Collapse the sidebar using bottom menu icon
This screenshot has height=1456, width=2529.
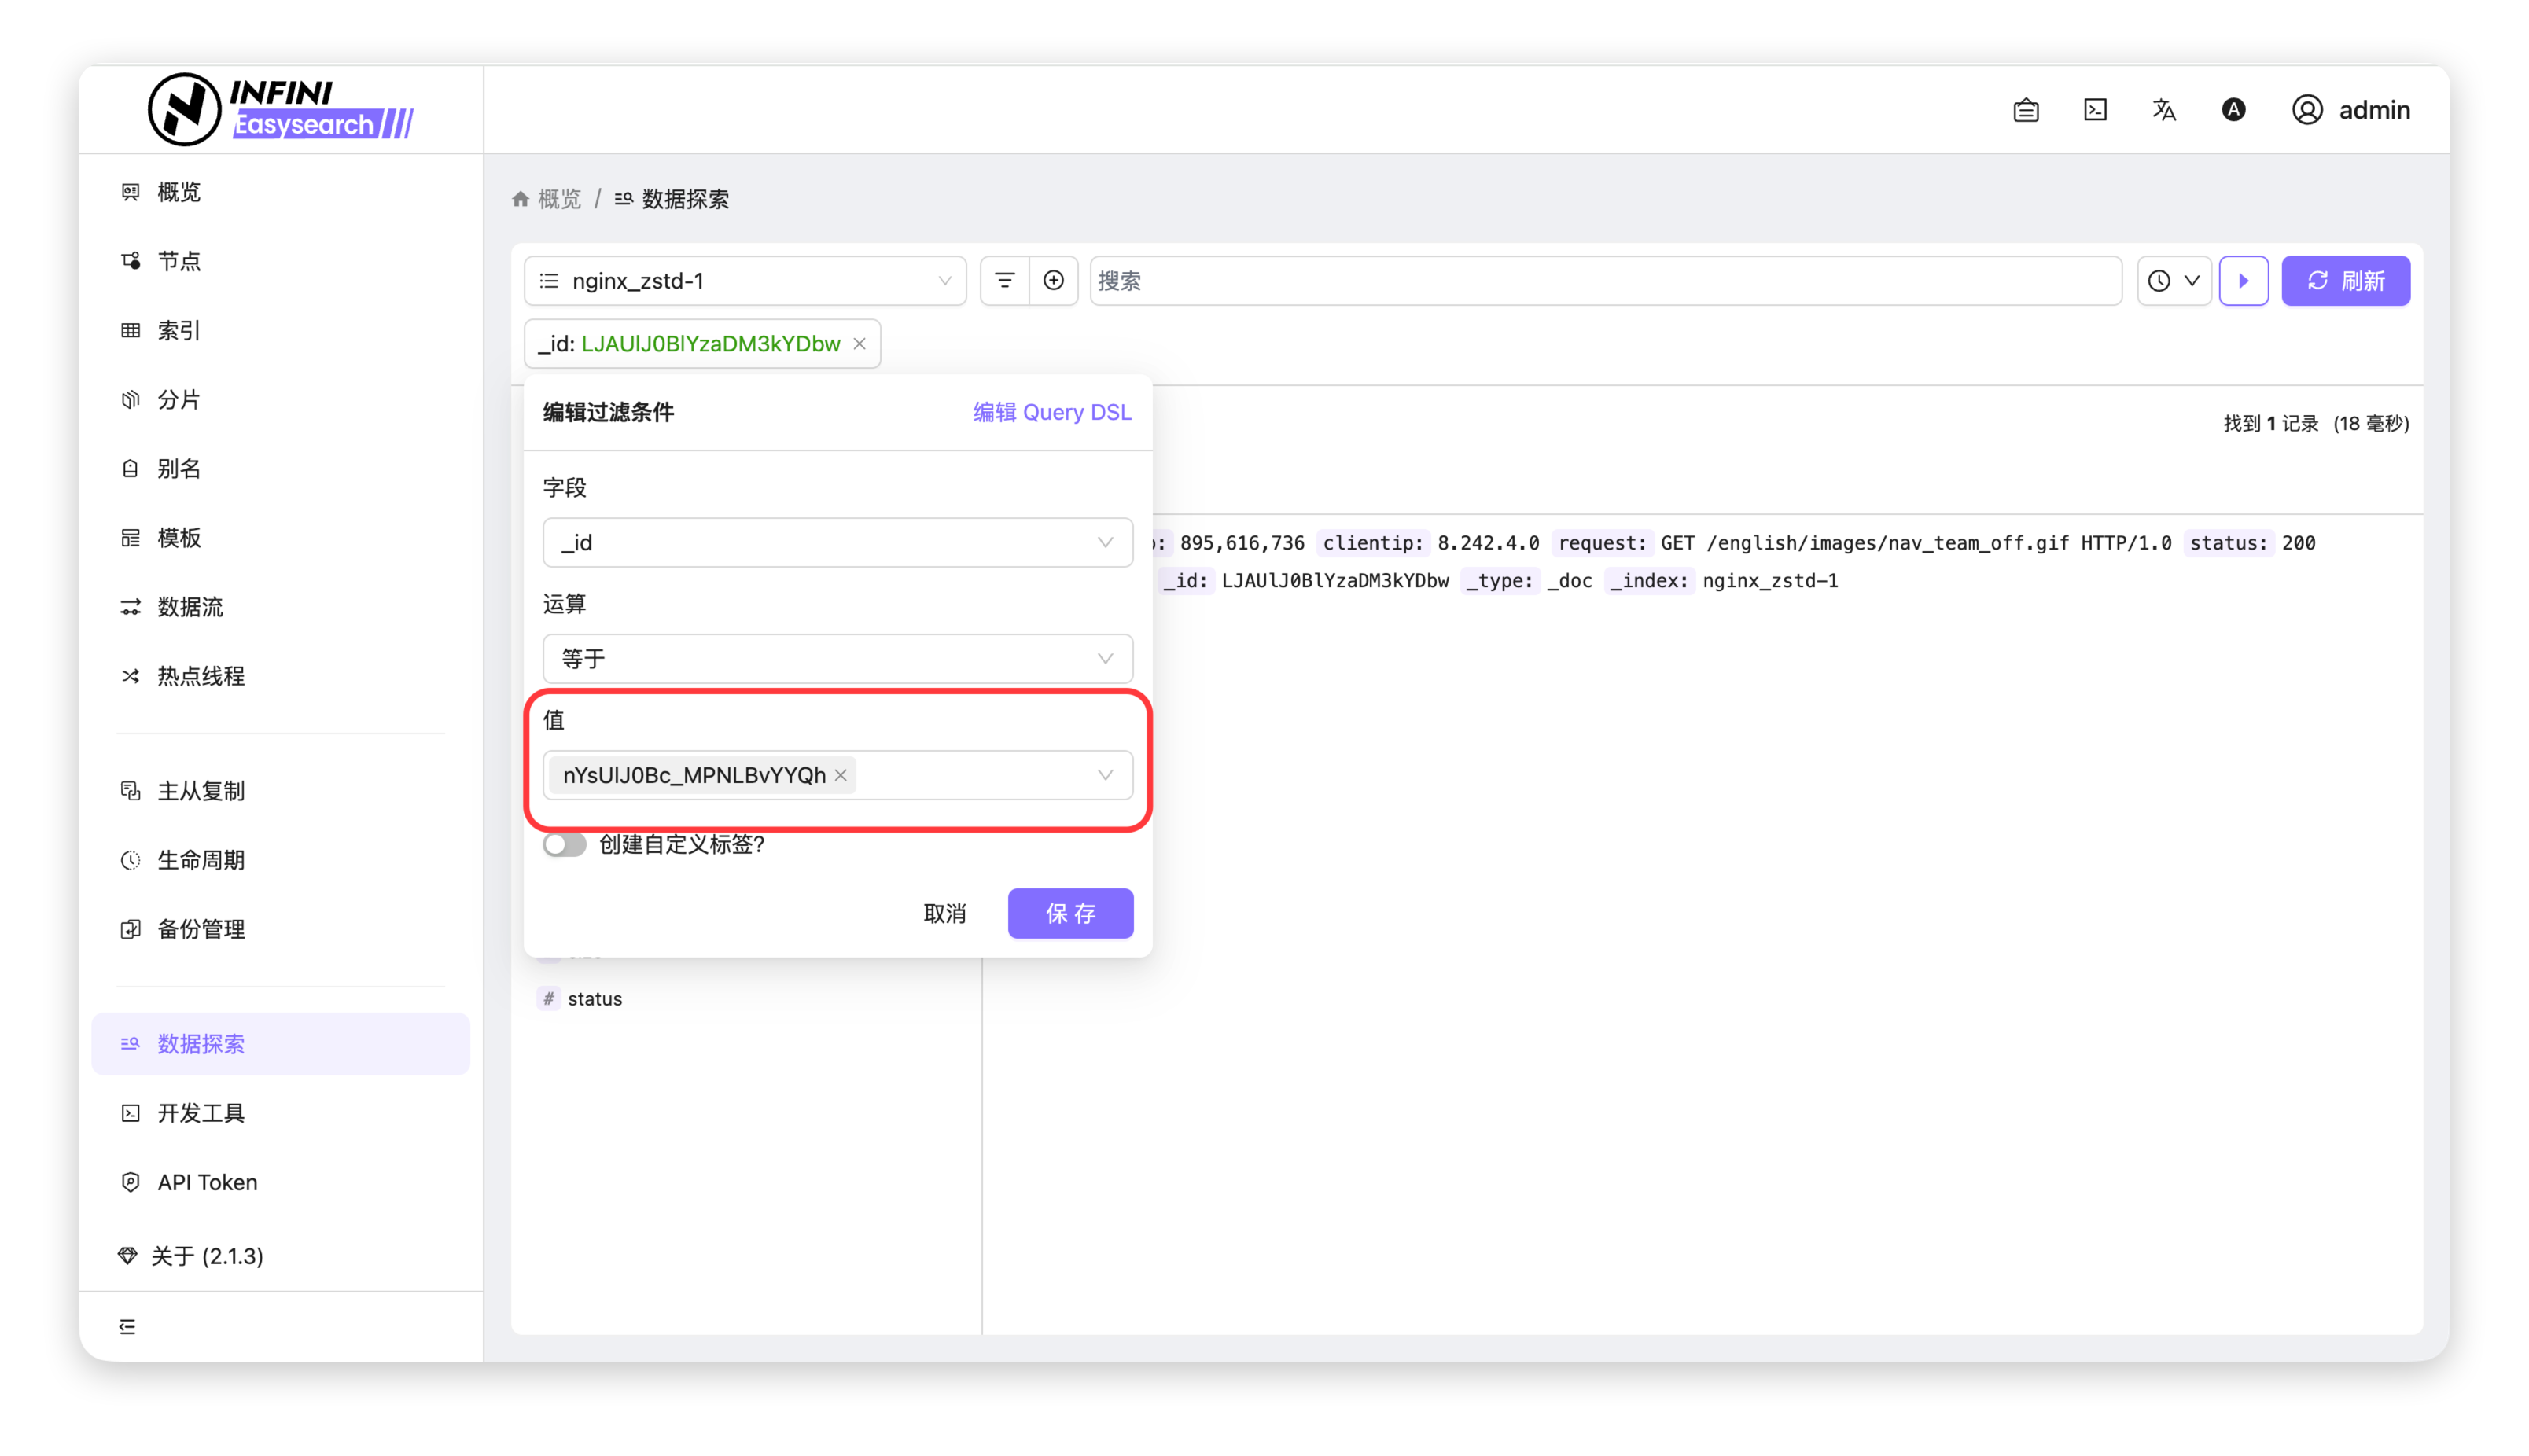pos(127,1326)
